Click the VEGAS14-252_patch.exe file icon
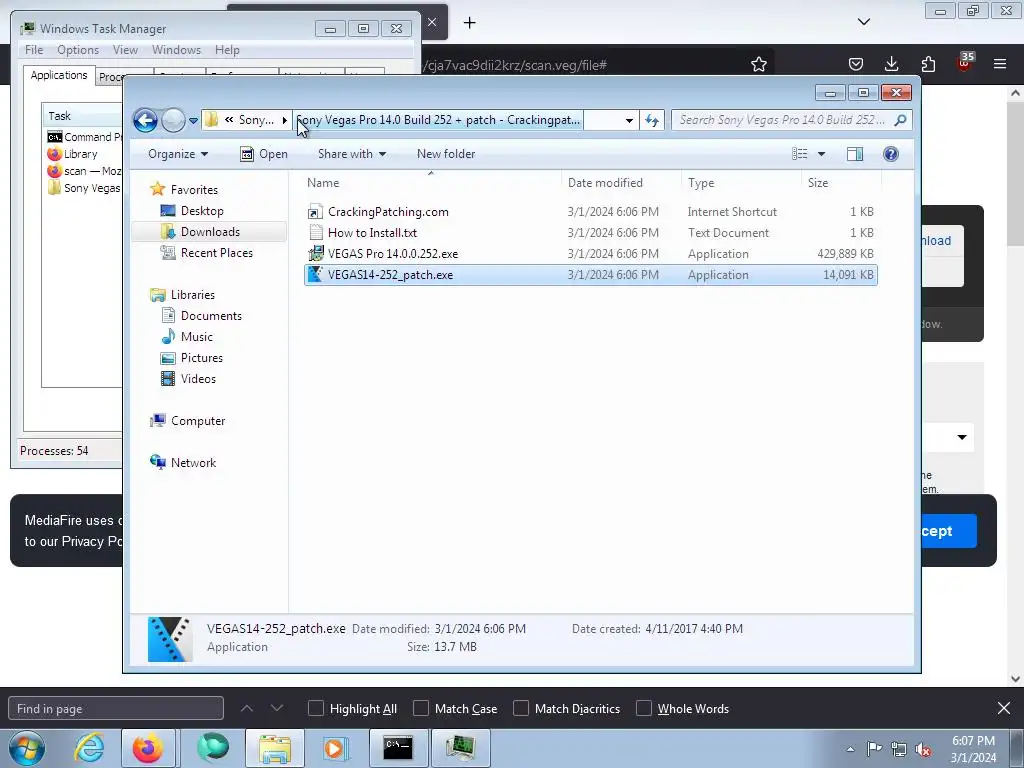Viewport: 1024px width, 768px height. tap(315, 274)
